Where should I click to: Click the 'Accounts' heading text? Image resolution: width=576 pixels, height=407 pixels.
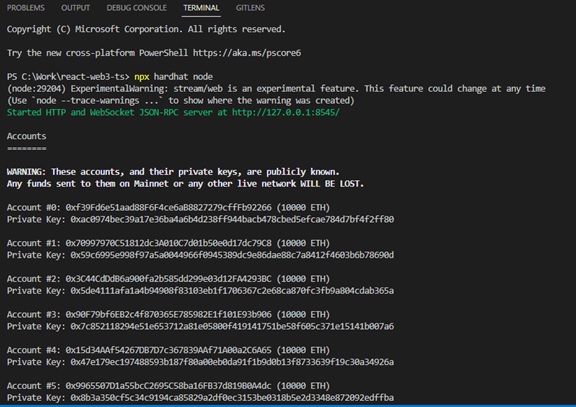[26, 136]
